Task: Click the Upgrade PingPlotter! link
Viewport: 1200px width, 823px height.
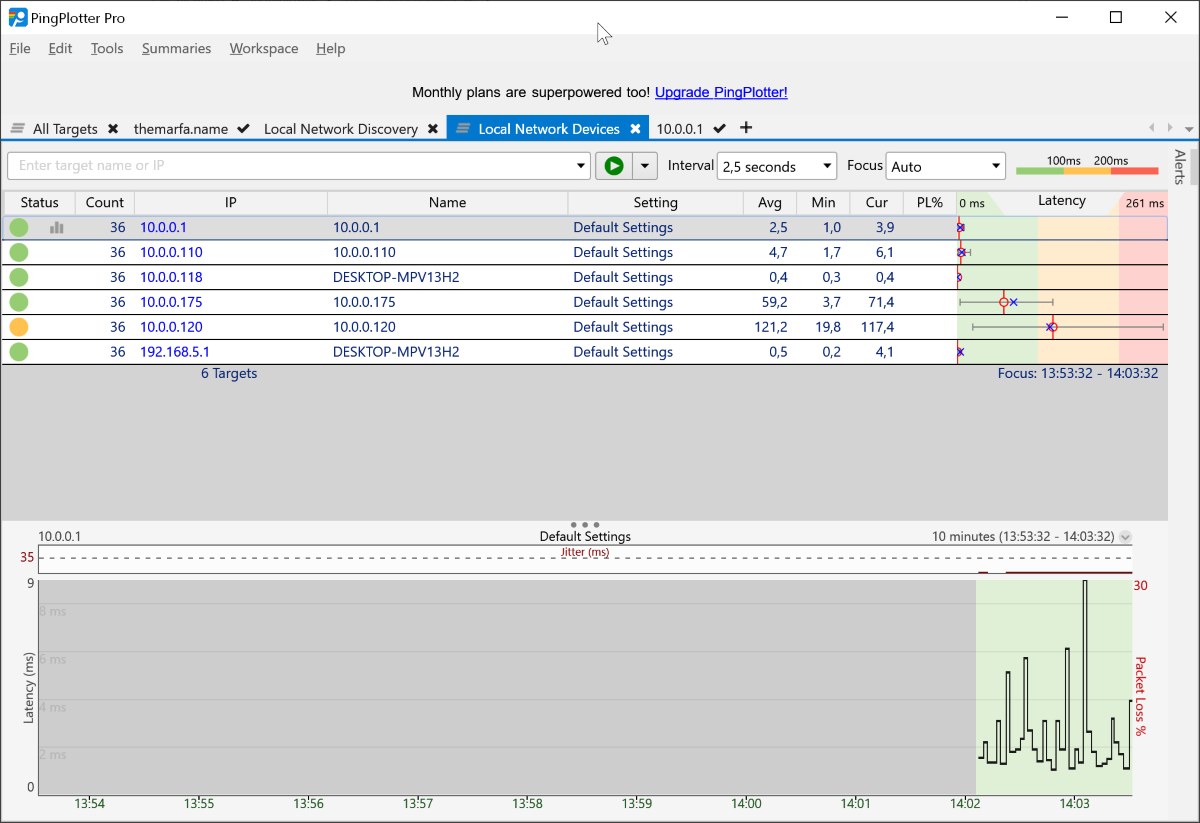Action: [721, 92]
